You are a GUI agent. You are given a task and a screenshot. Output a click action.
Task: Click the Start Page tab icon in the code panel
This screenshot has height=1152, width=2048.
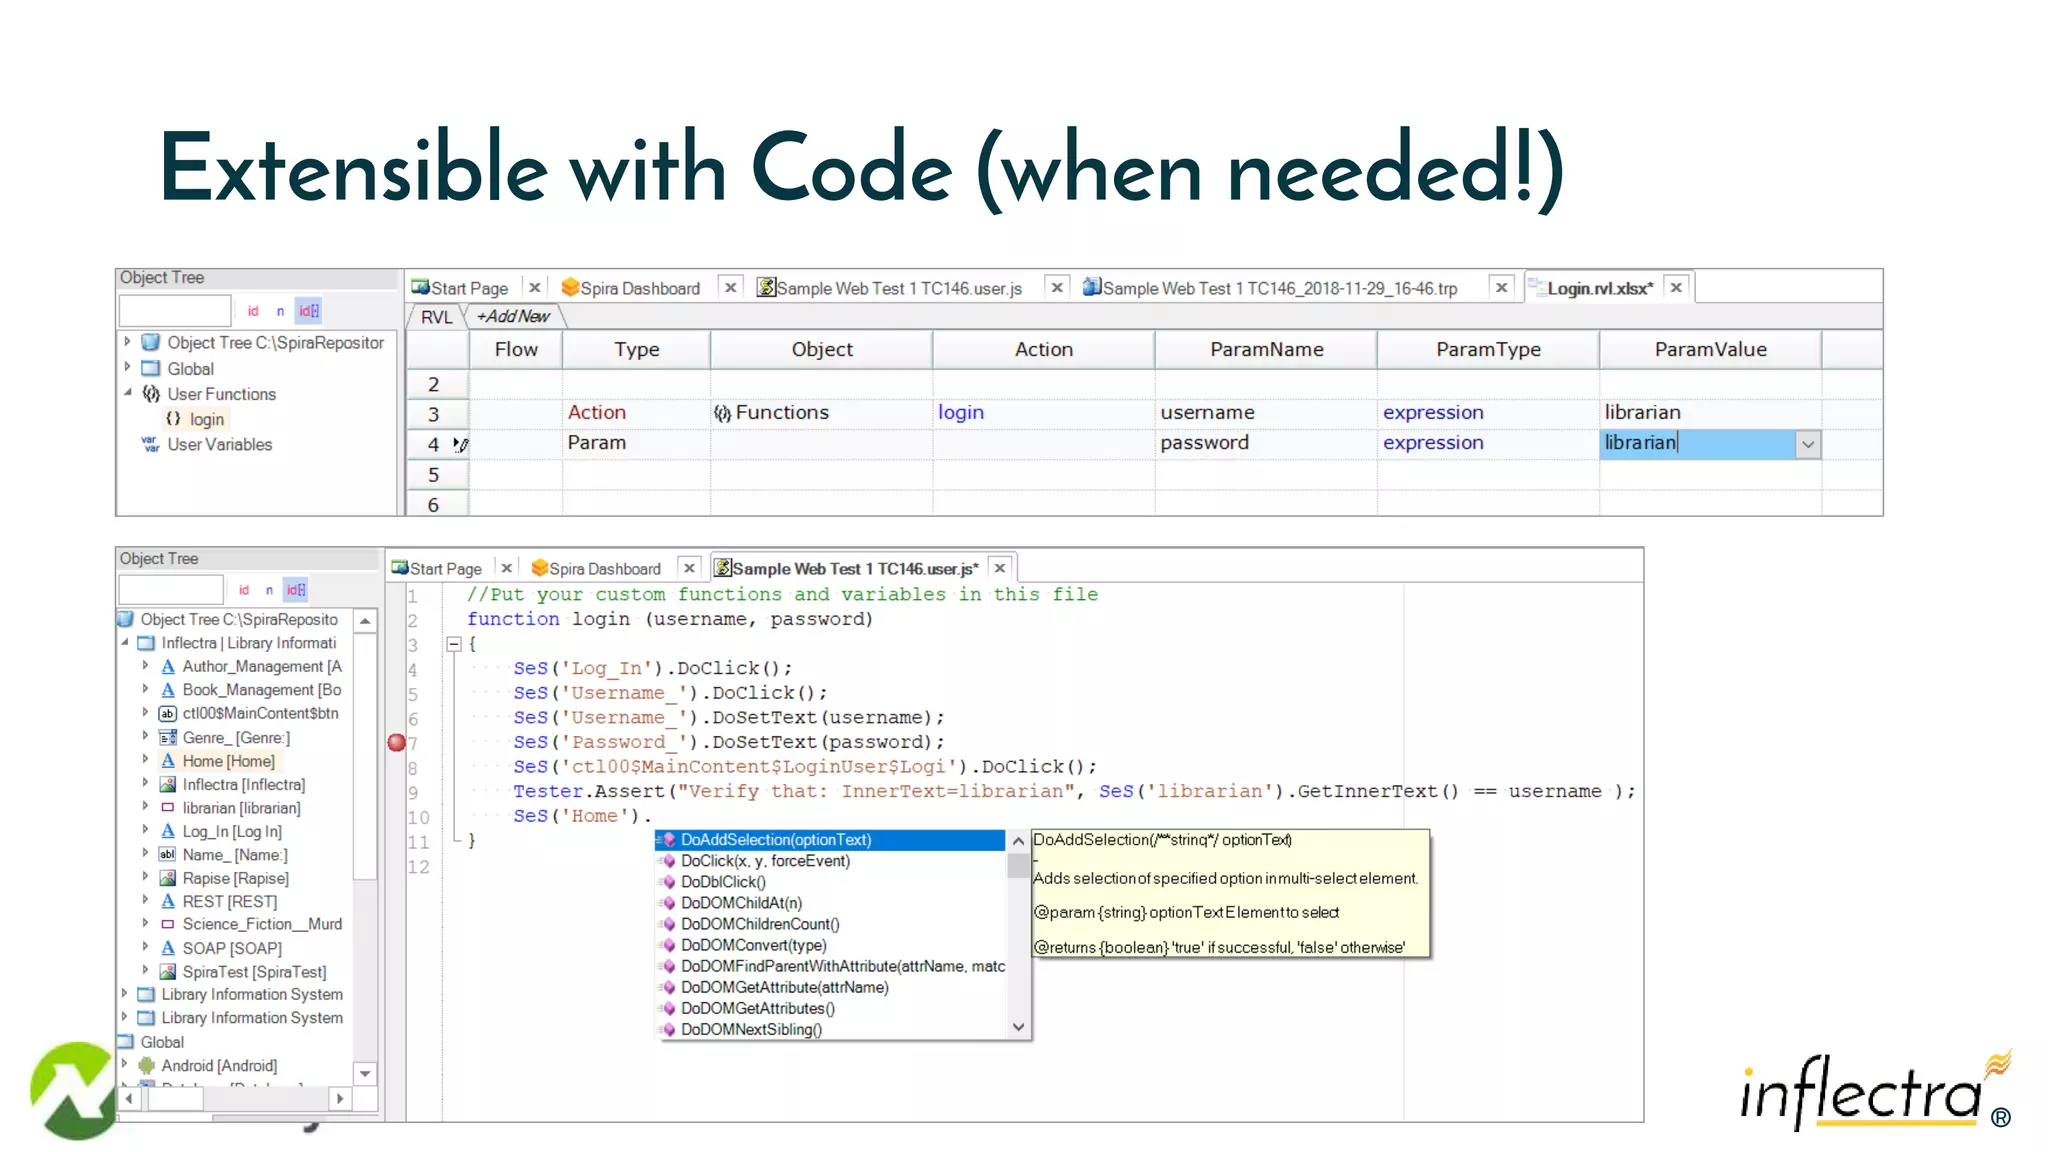click(400, 568)
